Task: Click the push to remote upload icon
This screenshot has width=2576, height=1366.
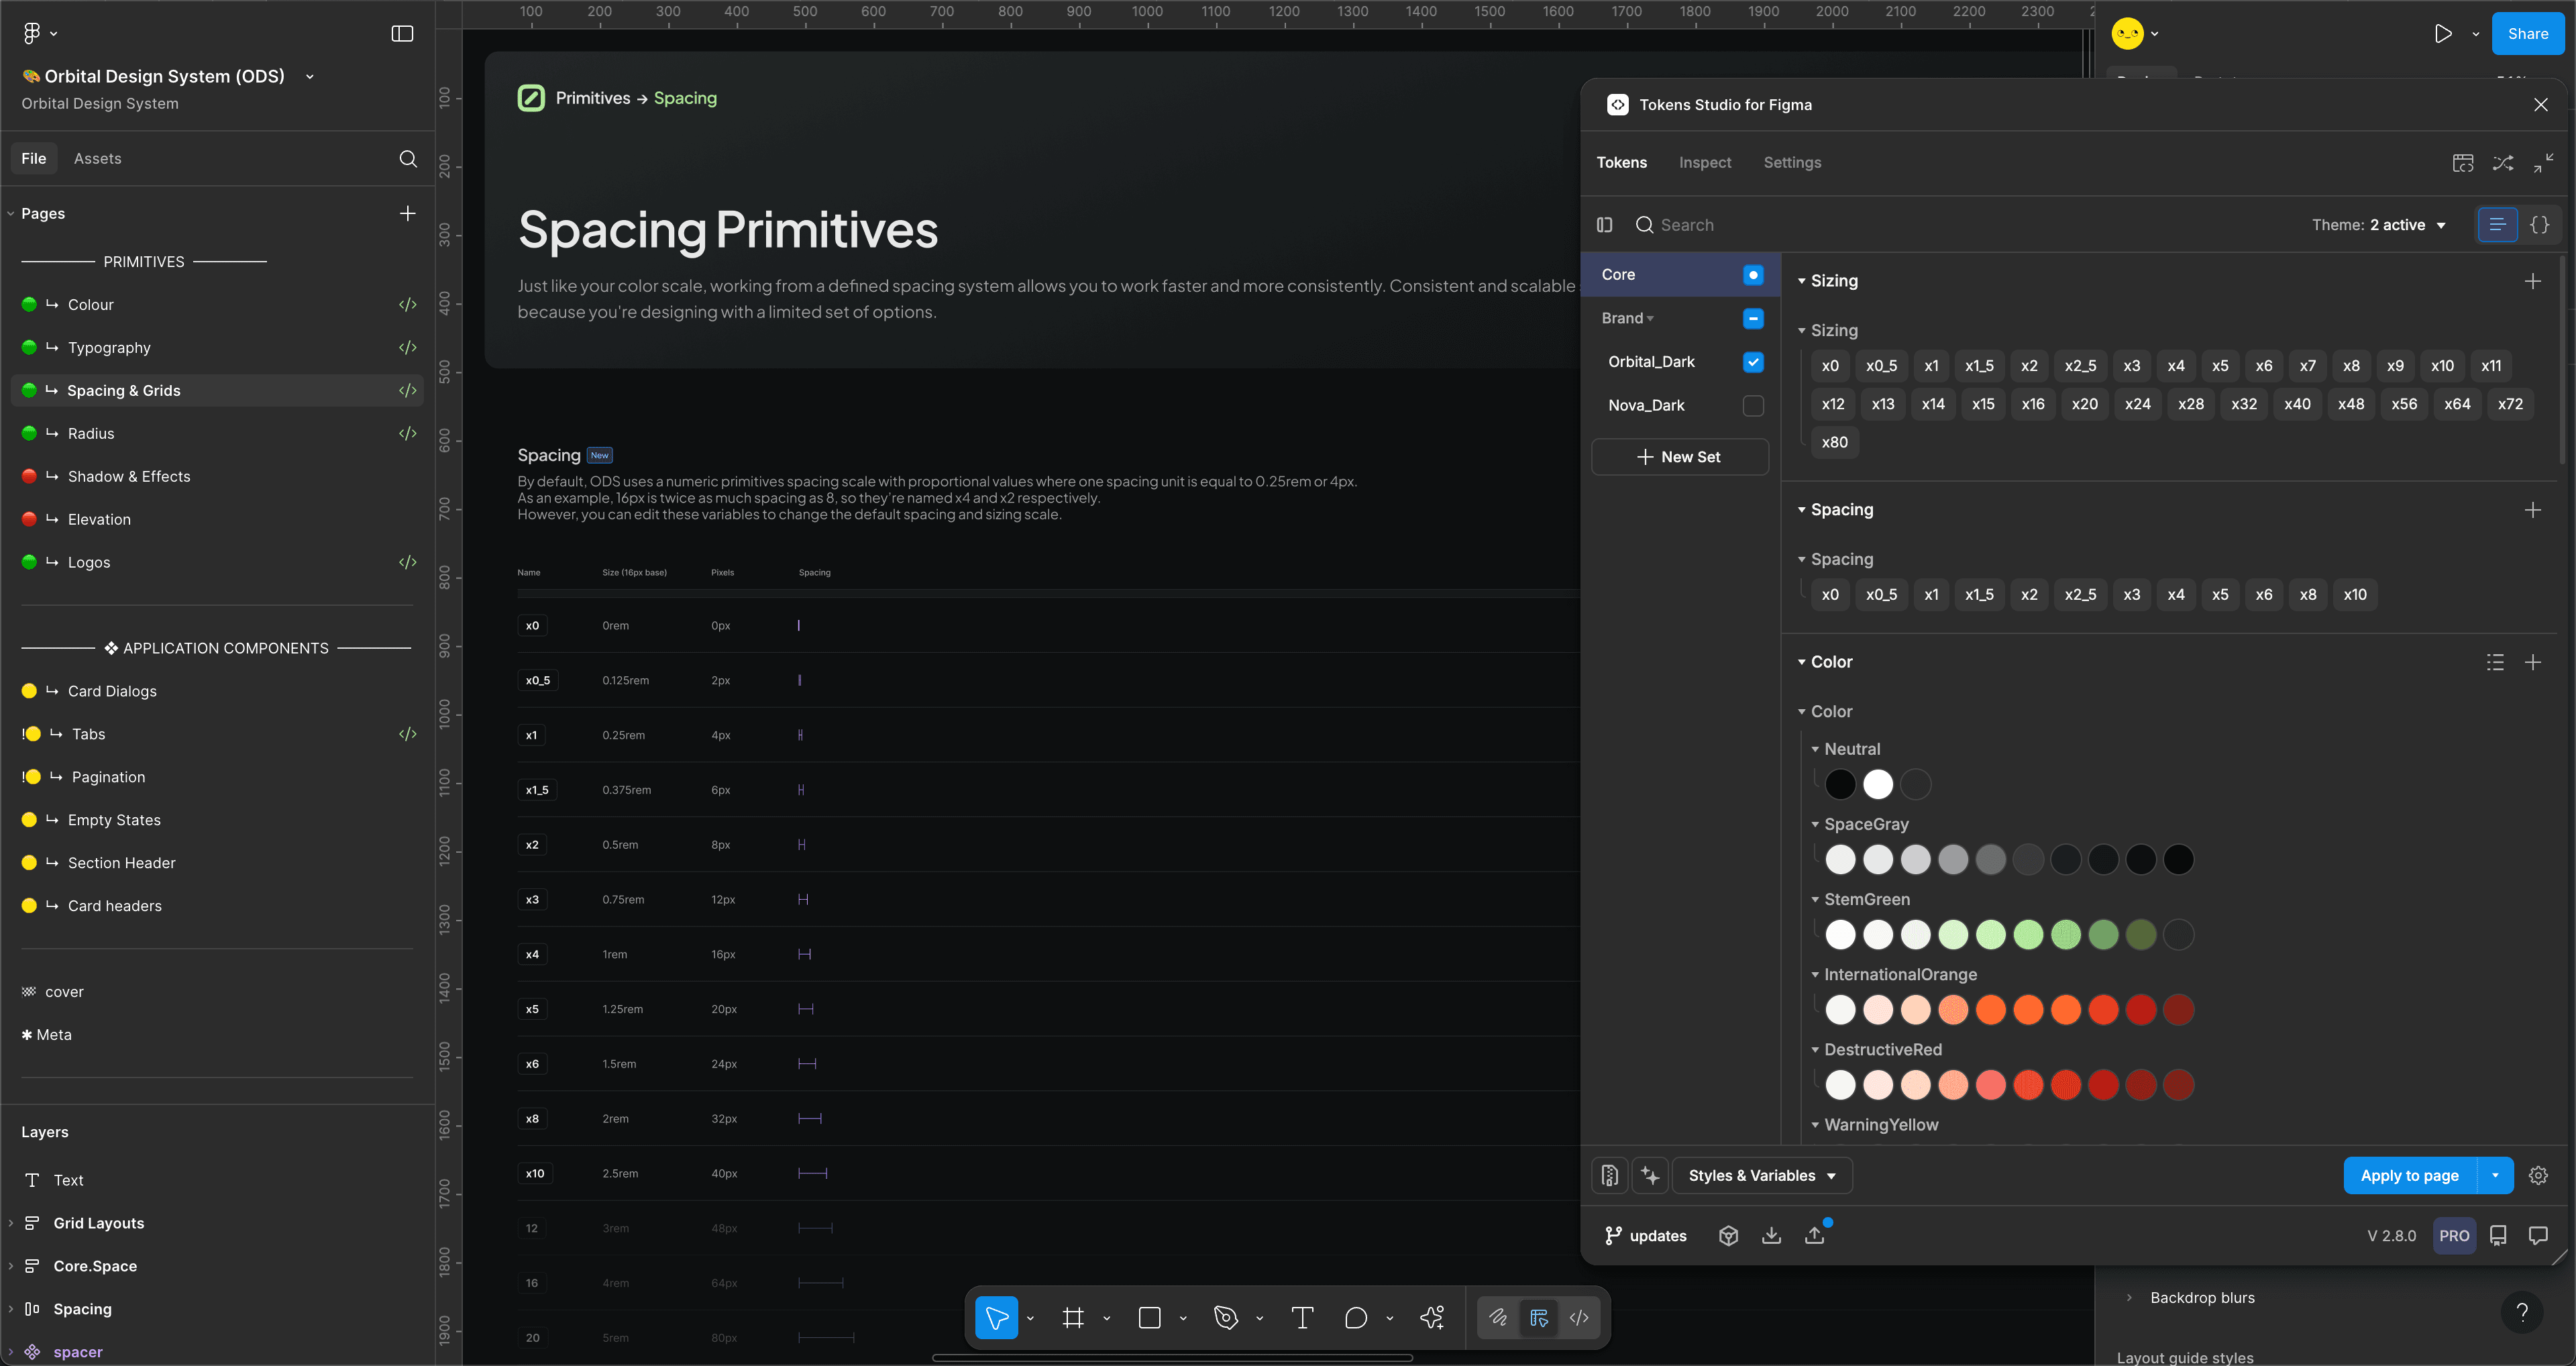Action: coord(1814,1236)
